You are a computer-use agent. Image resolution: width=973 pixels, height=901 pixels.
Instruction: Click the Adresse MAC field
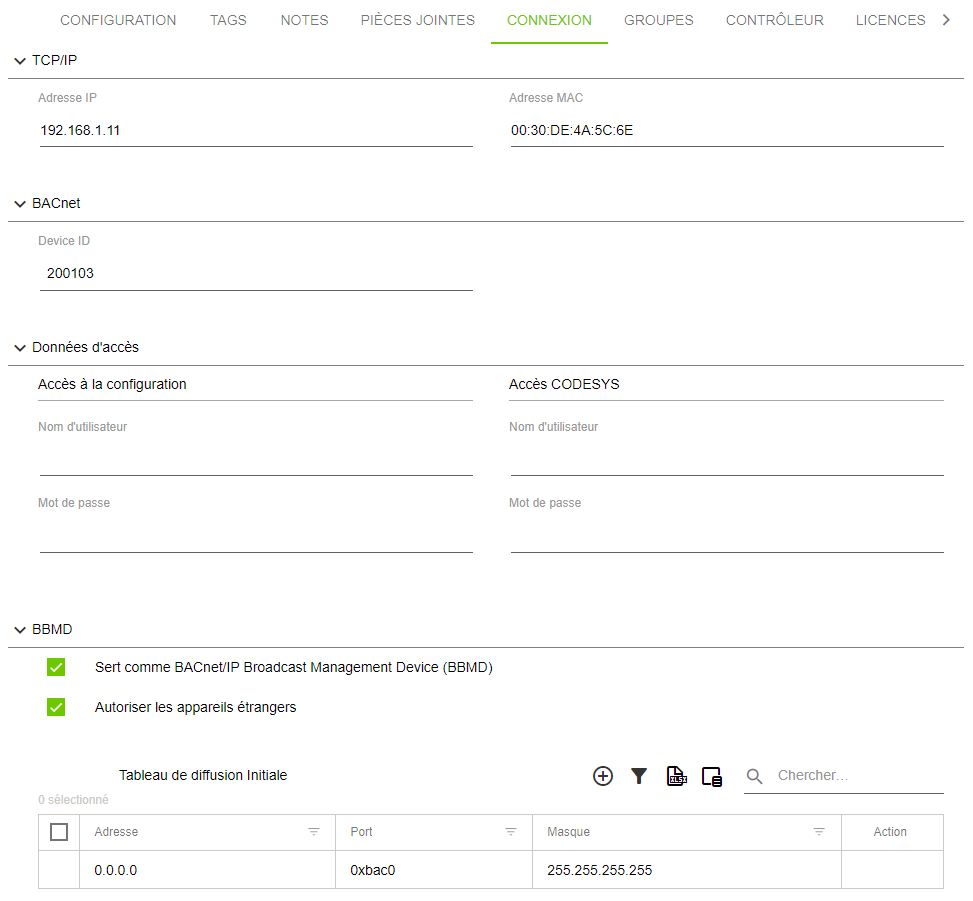click(x=727, y=130)
